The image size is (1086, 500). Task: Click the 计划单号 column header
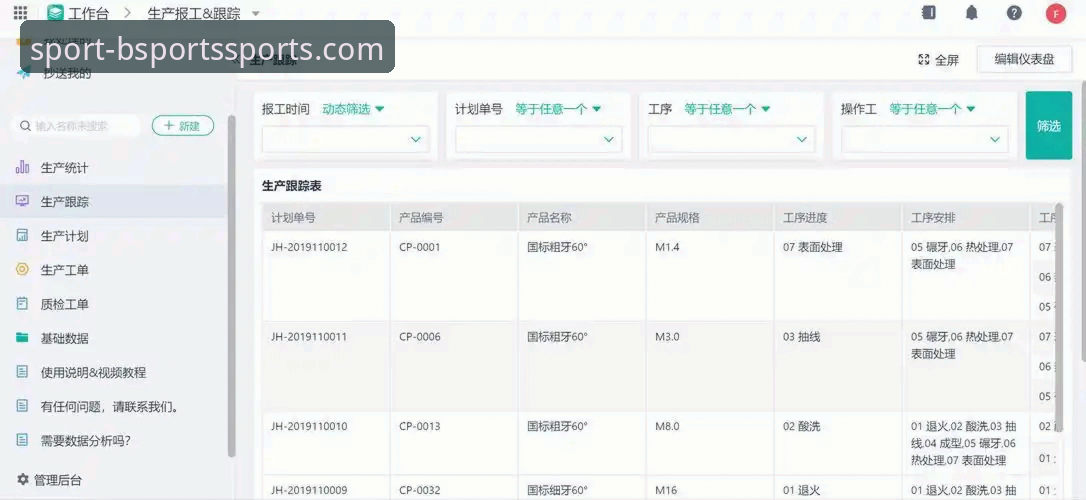coord(326,217)
